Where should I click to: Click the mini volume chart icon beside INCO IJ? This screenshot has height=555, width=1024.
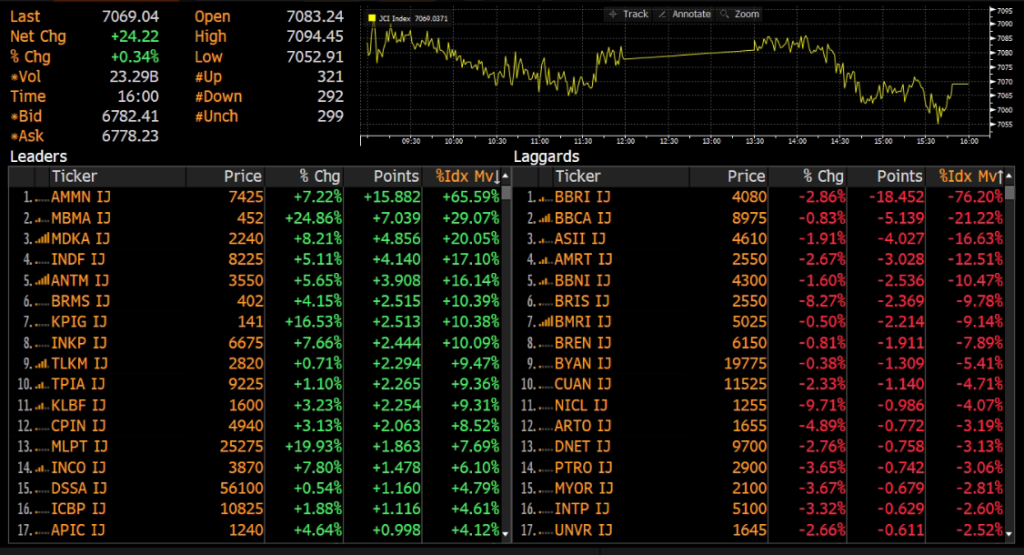coord(42,468)
